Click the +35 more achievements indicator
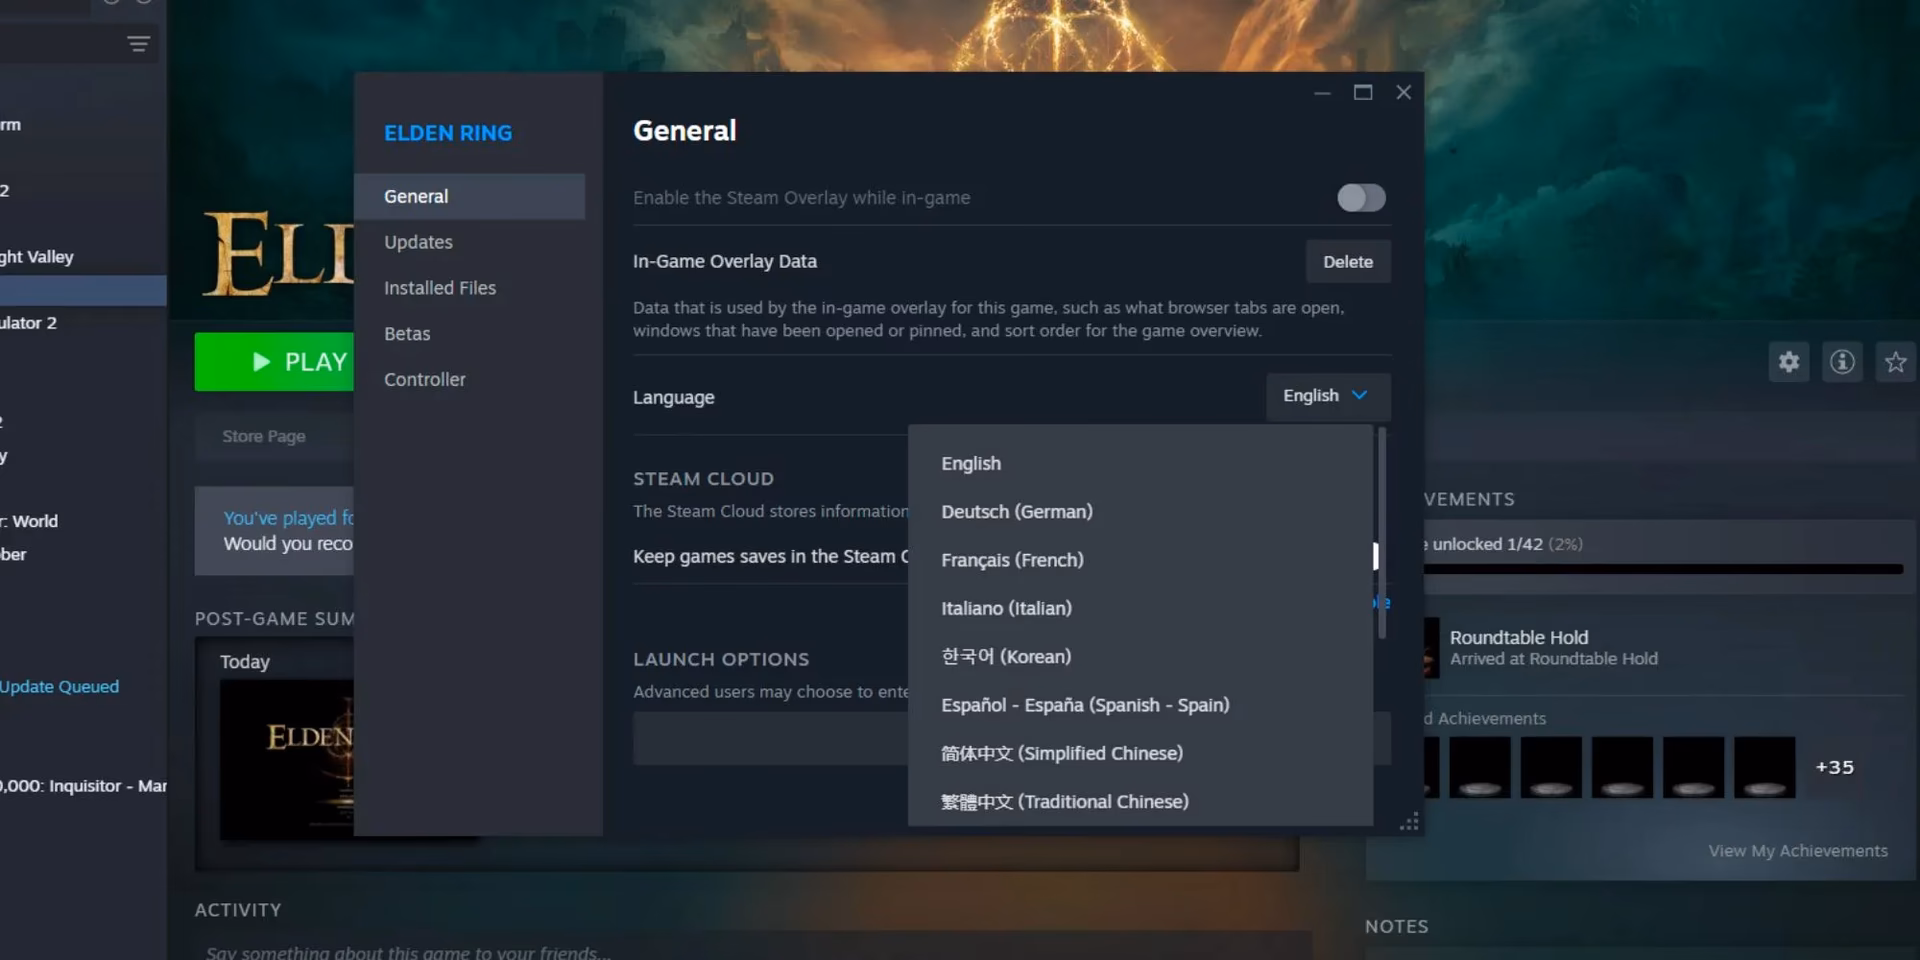The width and height of the screenshot is (1920, 960). point(1834,767)
